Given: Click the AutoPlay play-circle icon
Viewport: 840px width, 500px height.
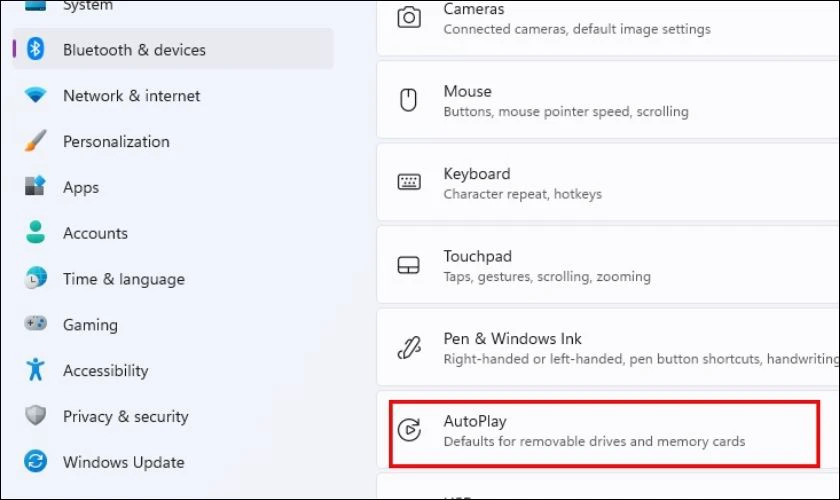Looking at the screenshot, I should click(x=409, y=431).
